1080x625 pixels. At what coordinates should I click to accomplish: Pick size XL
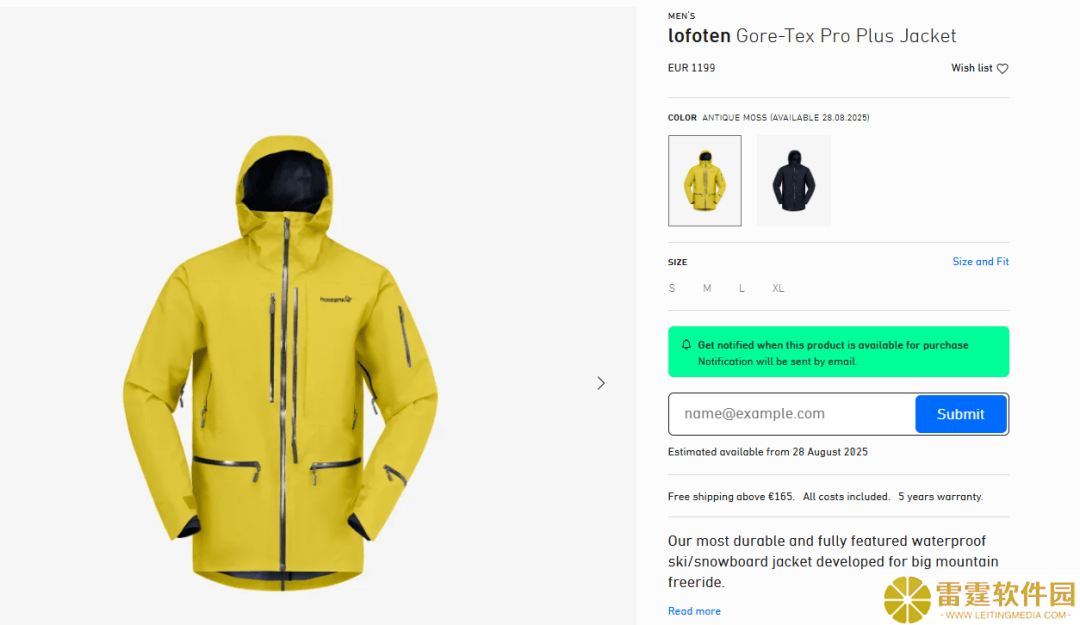coord(778,288)
